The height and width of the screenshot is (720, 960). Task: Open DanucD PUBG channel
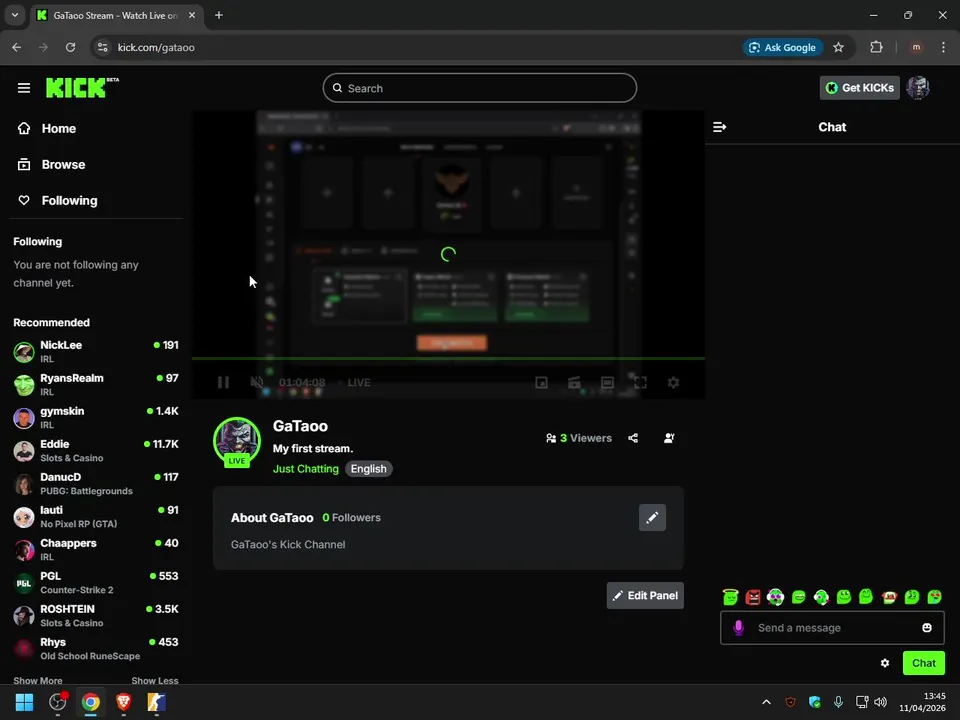pos(96,484)
